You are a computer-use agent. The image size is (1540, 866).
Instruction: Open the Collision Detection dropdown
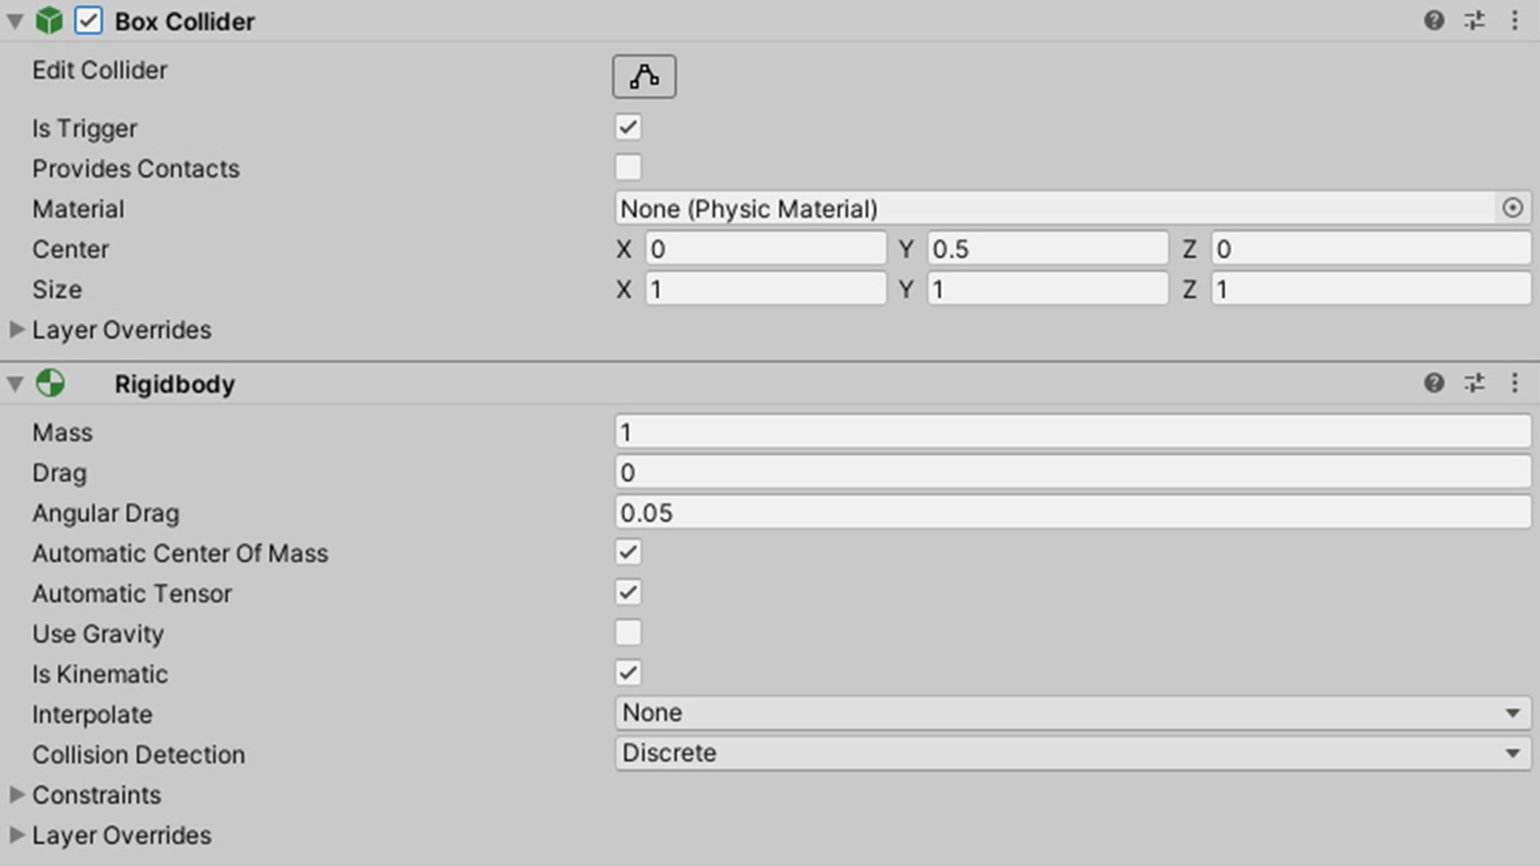coord(1071,753)
